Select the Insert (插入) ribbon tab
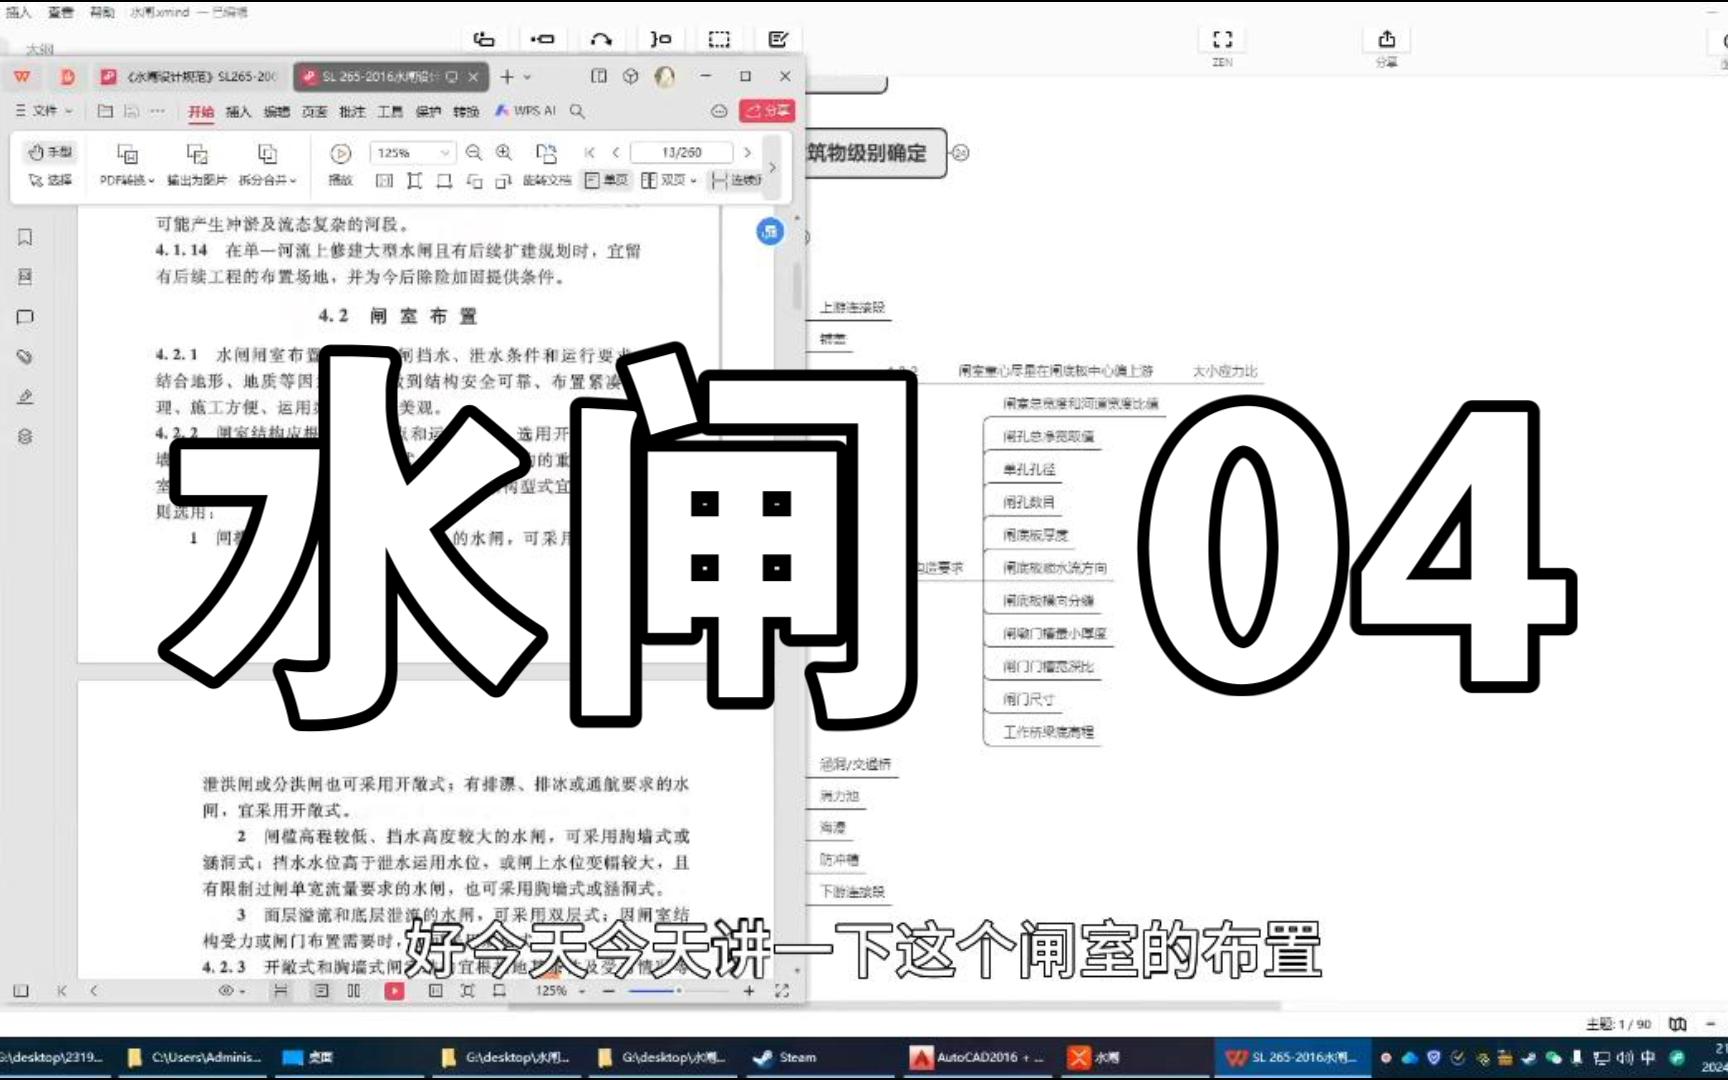 click(x=238, y=111)
